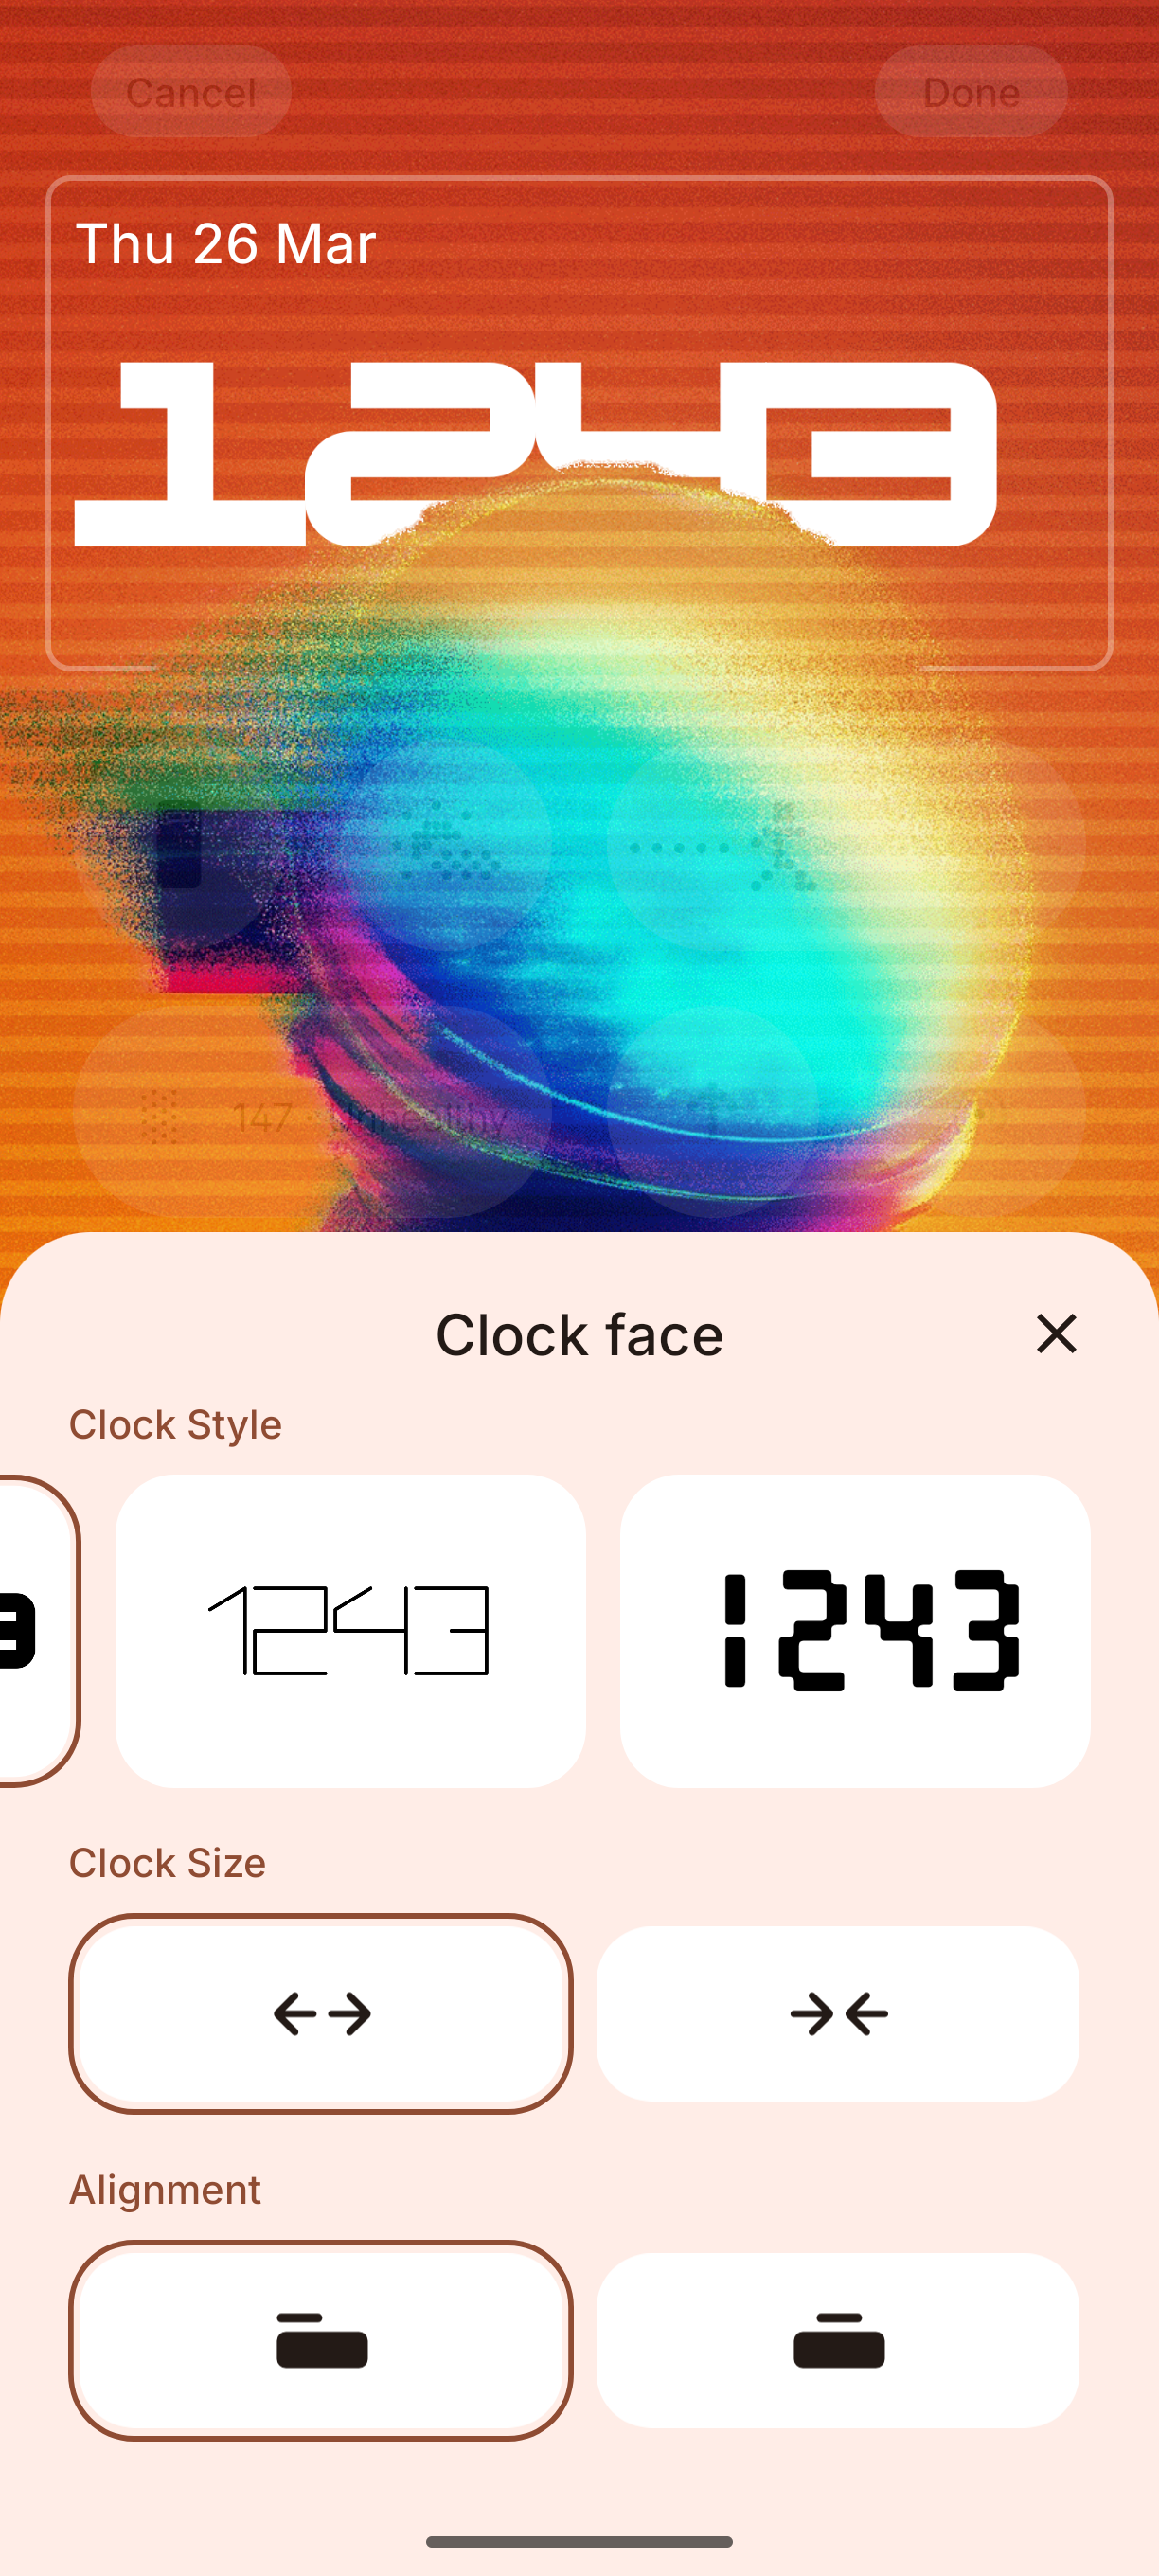
Task: Click the left-aligned bars icon
Action: [x=322, y=2340]
